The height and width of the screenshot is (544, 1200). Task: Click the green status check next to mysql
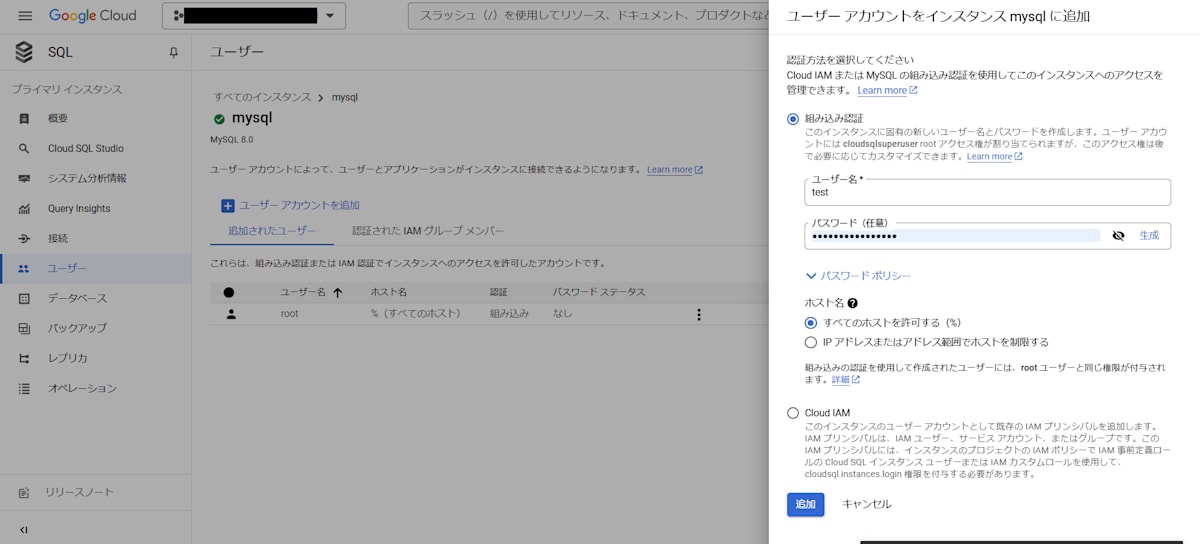(x=219, y=118)
